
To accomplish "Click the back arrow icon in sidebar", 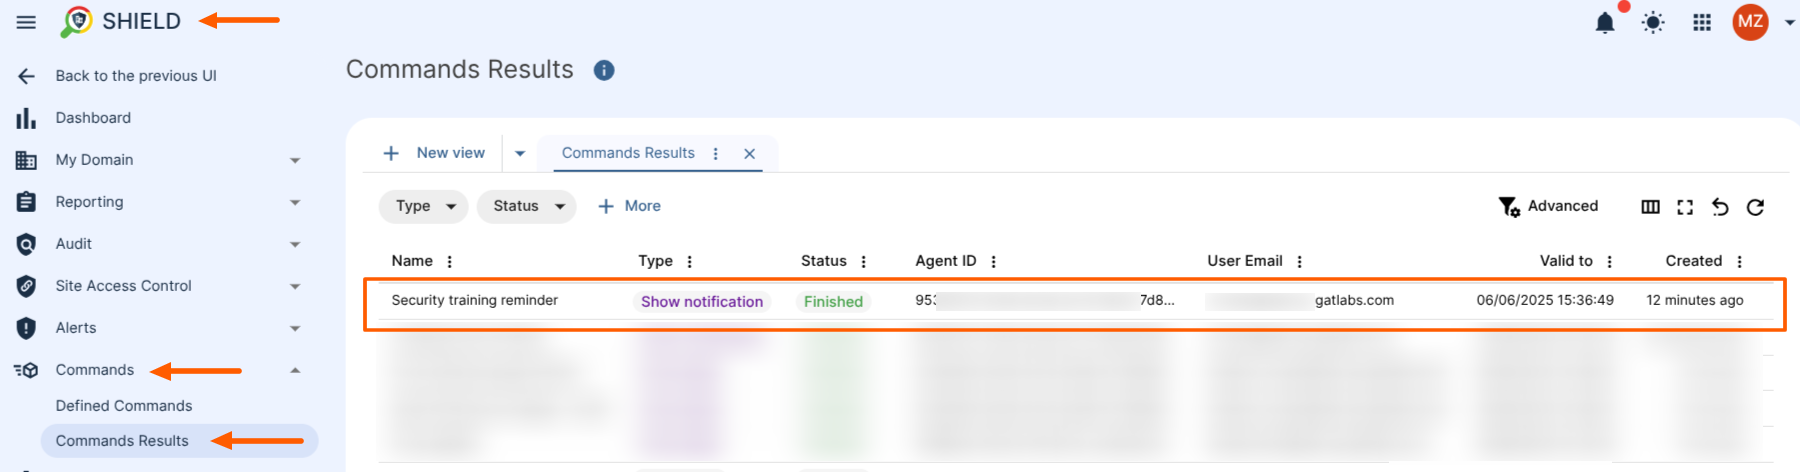I will (x=27, y=76).
